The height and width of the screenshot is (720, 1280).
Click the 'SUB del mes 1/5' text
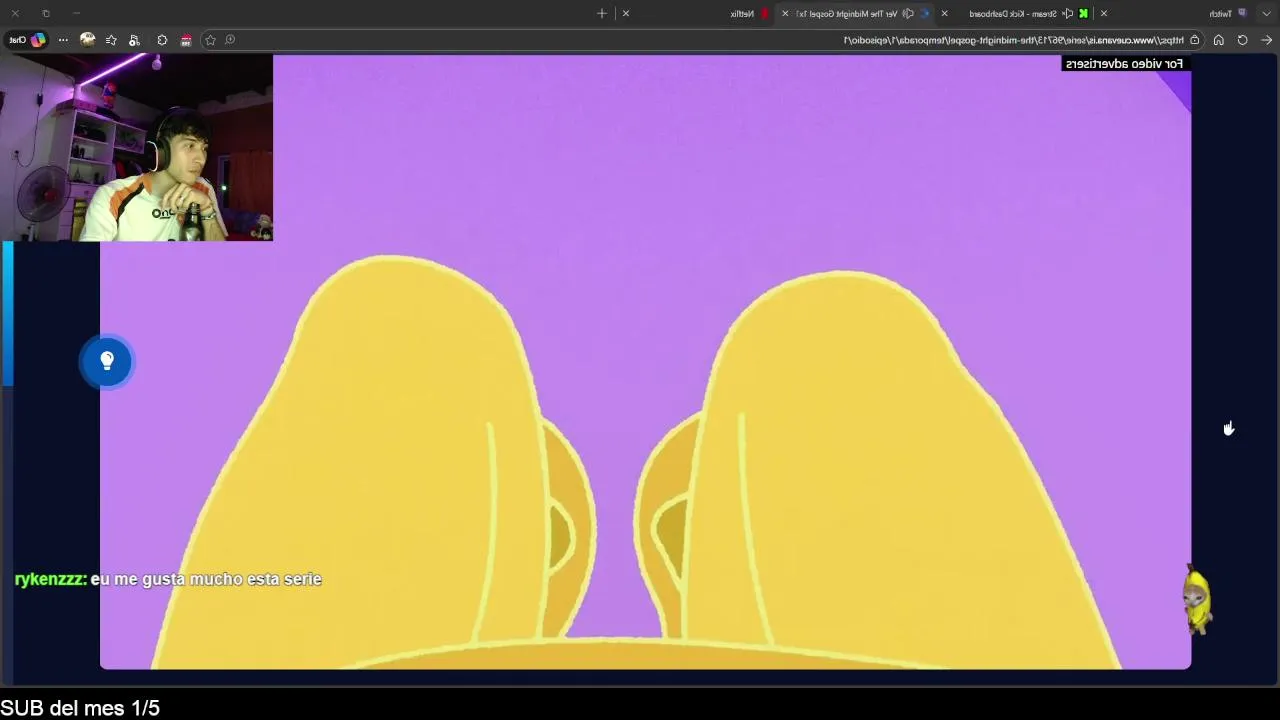80,708
